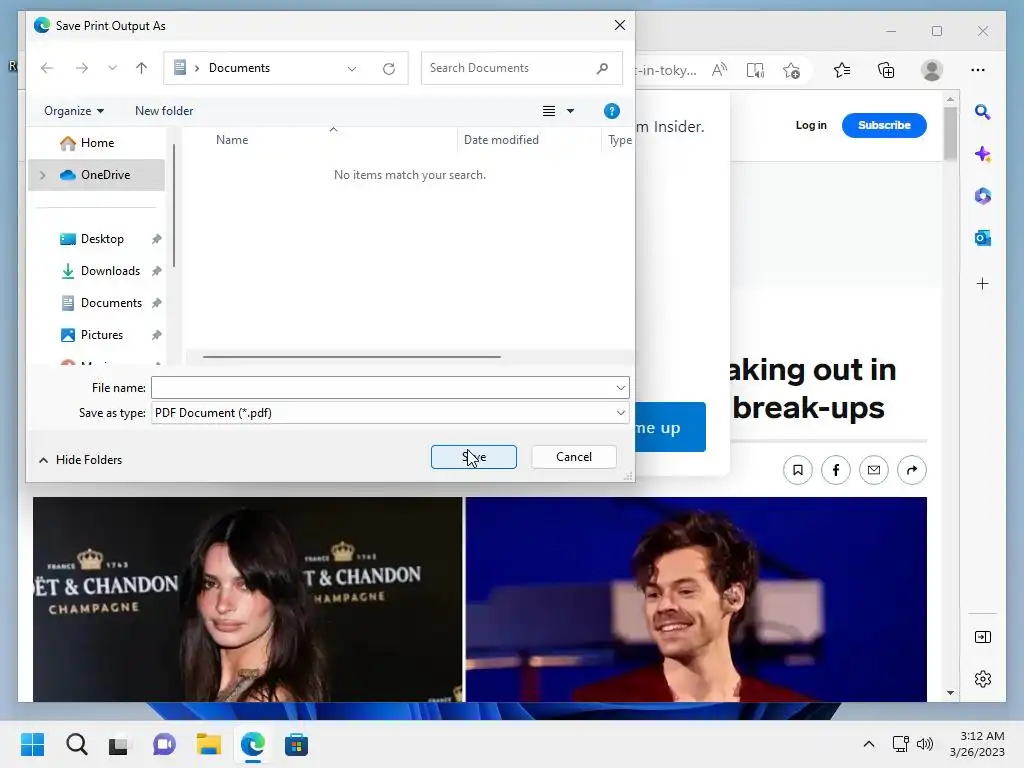Click the horizontal scrollbar in file list

[351, 357]
